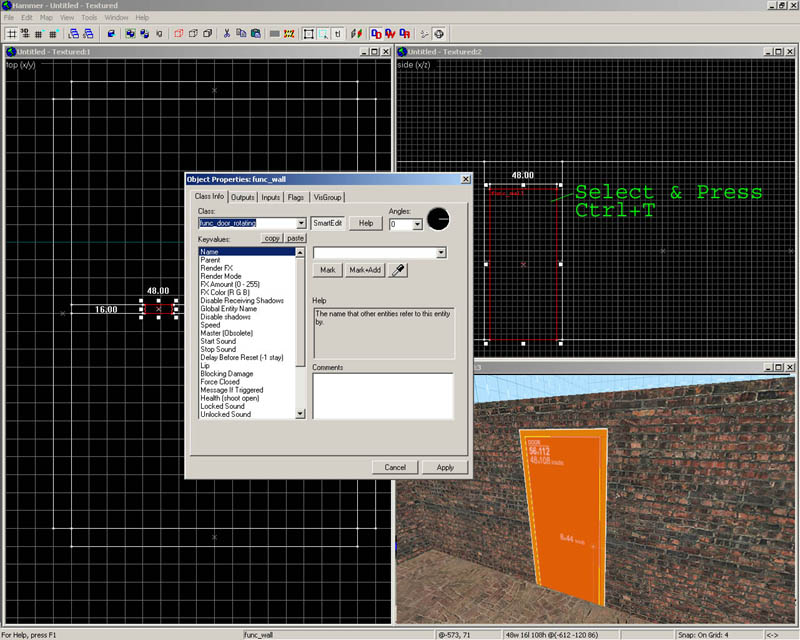Viewport: 800px width, 640px height.
Task: Click the Copy icon in main toolbar
Action: tap(242, 34)
